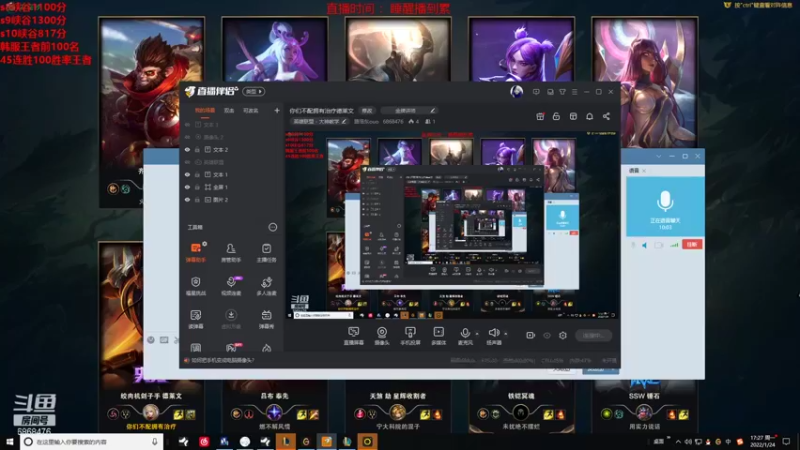Open the 弹幕秀 tool
Screen dimensions: 800x450
click(x=266, y=319)
